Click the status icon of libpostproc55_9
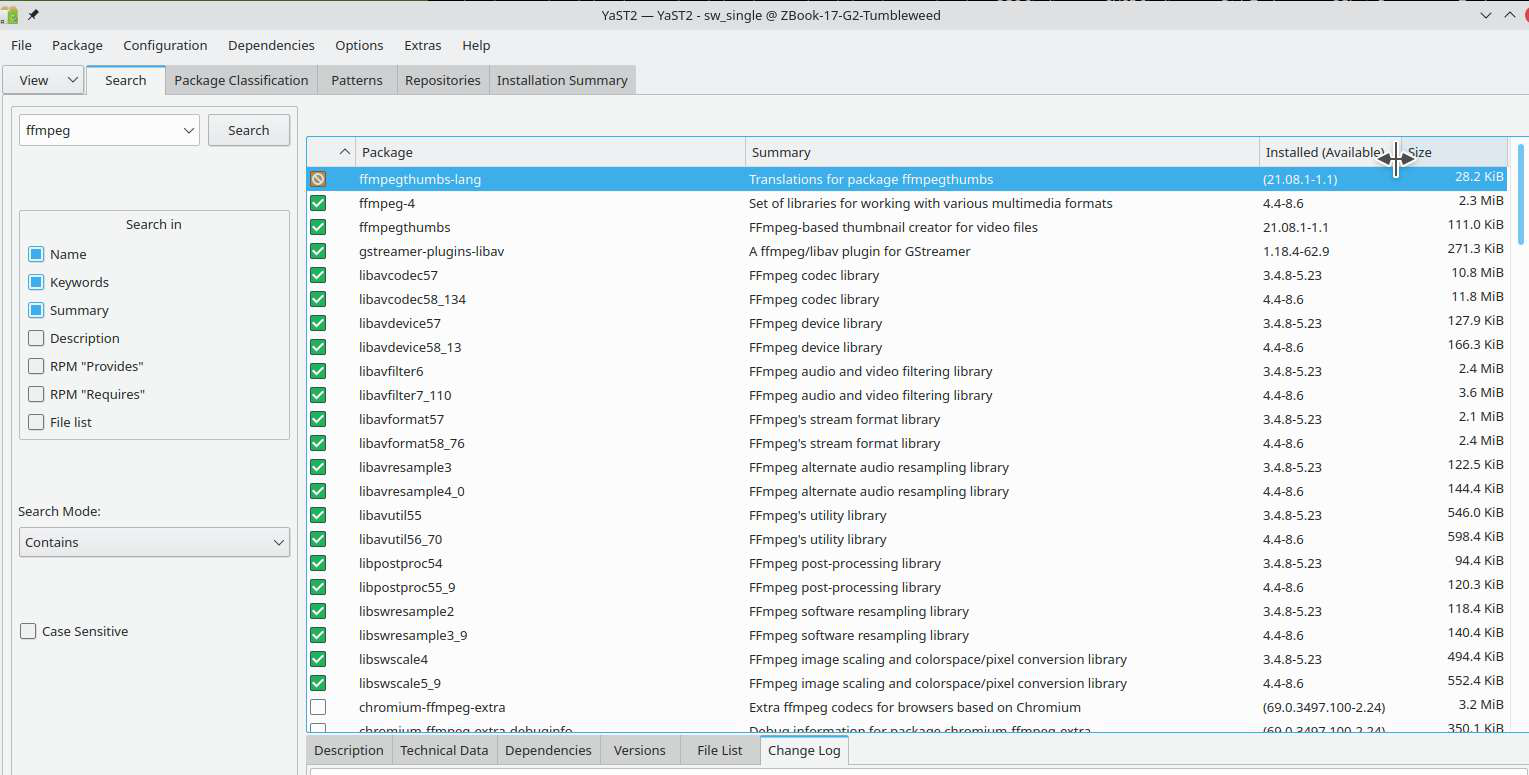 [x=318, y=587]
